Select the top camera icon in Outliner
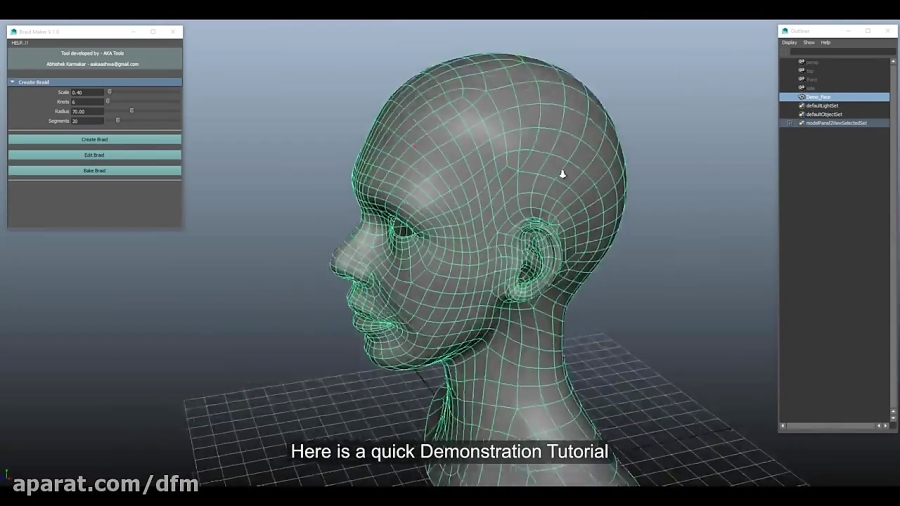Screen dimensions: 900x506 801,70
